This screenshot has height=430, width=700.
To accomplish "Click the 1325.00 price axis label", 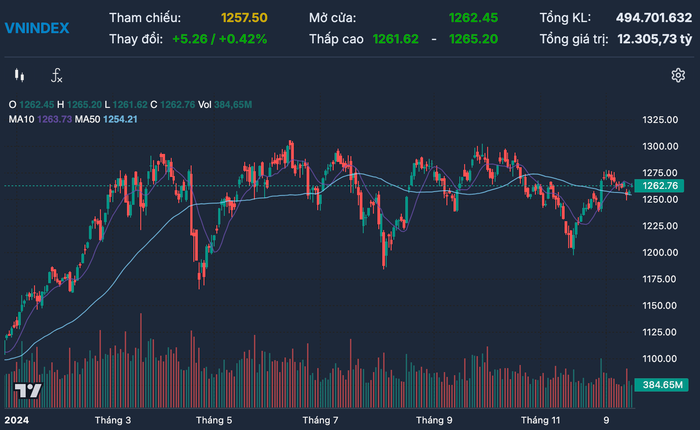I will click(x=660, y=120).
